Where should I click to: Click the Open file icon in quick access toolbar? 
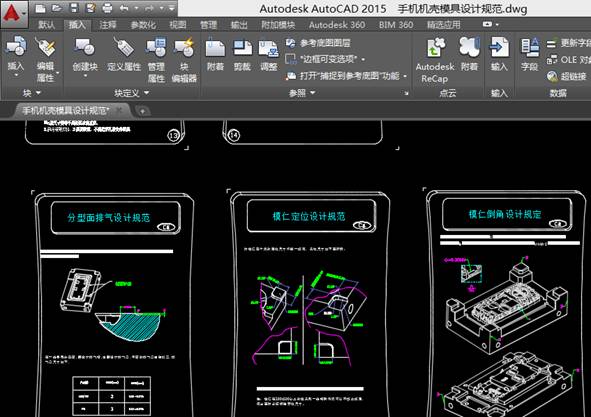tap(57, 8)
